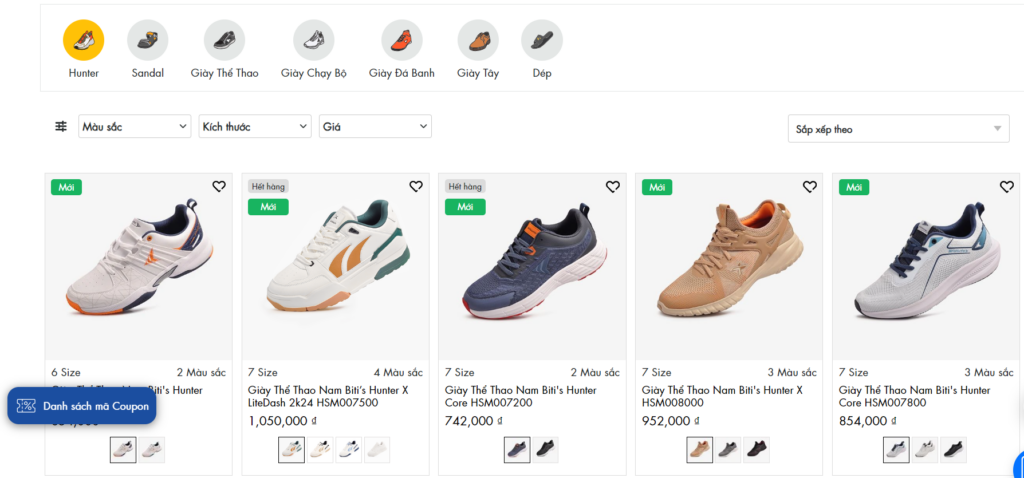Open the Kích thước size dropdown
This screenshot has width=1024, height=478.
pos(255,127)
